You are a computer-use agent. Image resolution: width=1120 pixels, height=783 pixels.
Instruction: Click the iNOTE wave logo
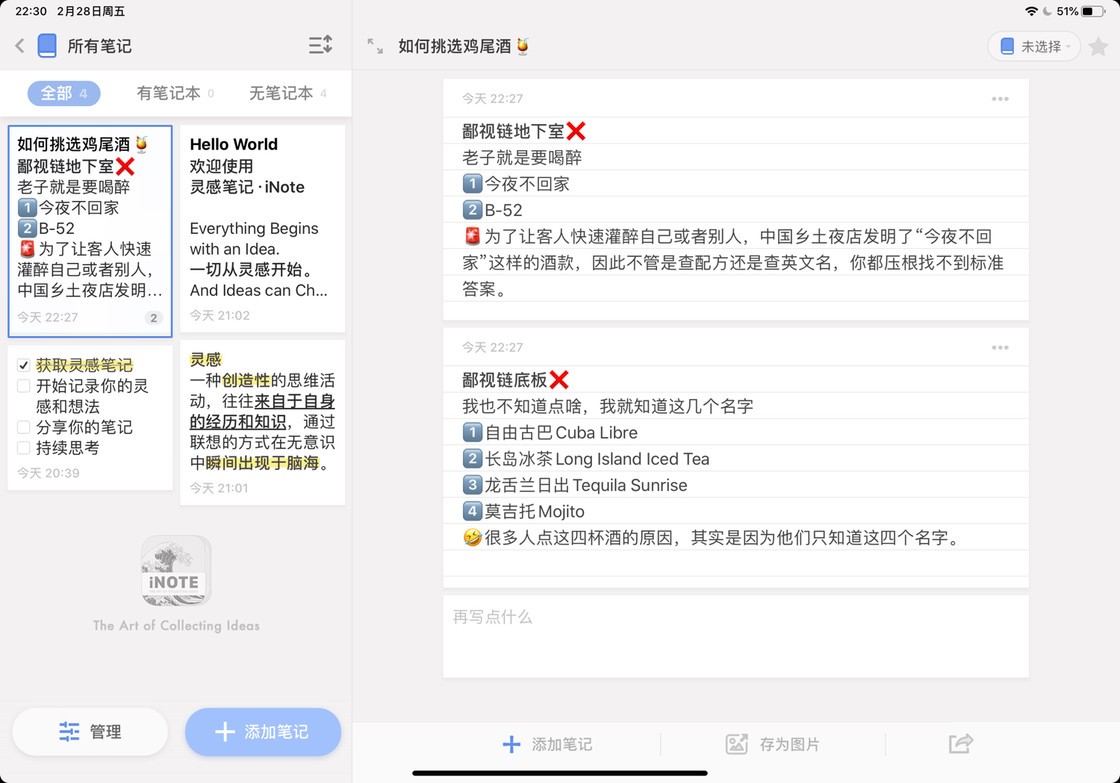176,571
